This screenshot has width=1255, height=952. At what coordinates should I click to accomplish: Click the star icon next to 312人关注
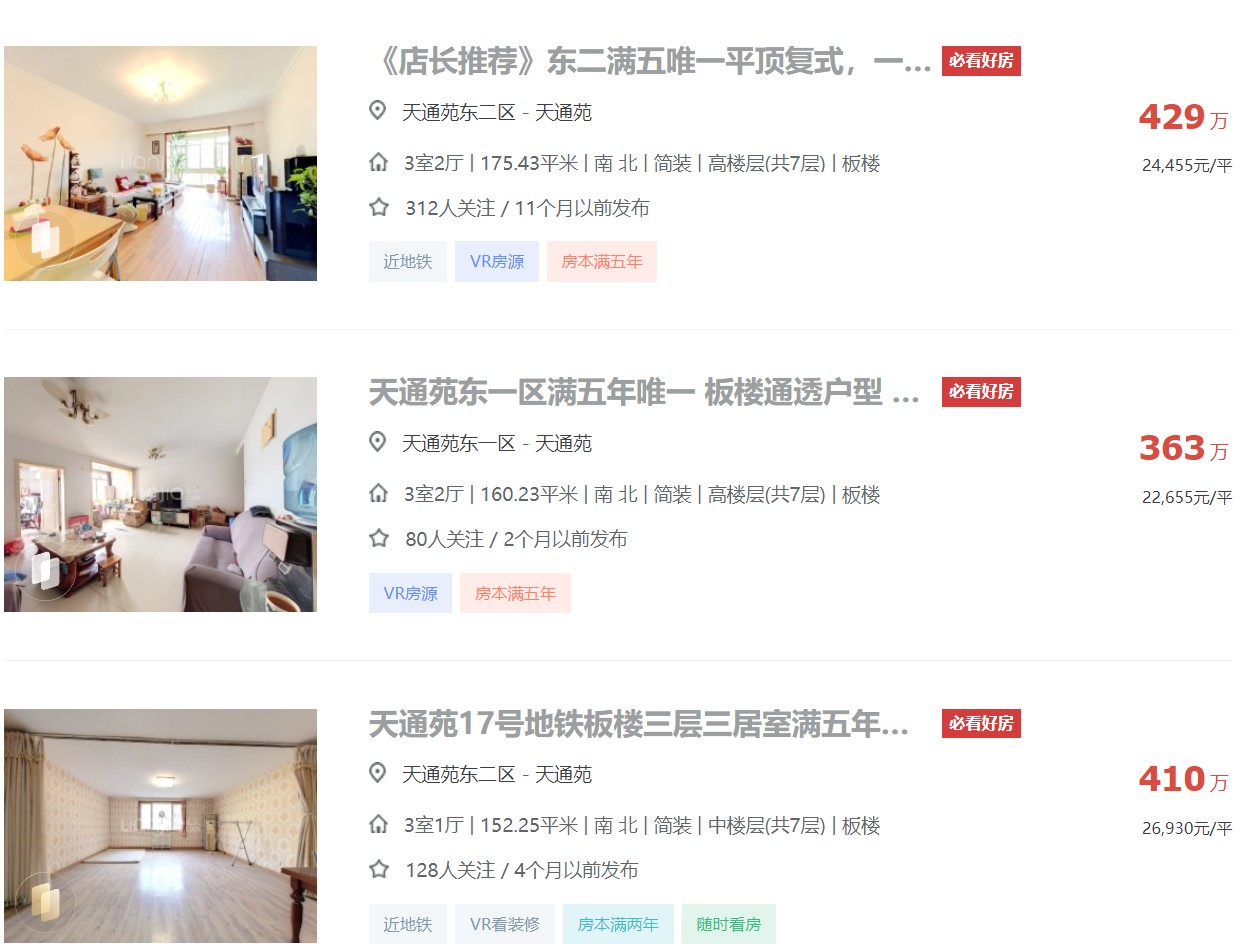378,207
